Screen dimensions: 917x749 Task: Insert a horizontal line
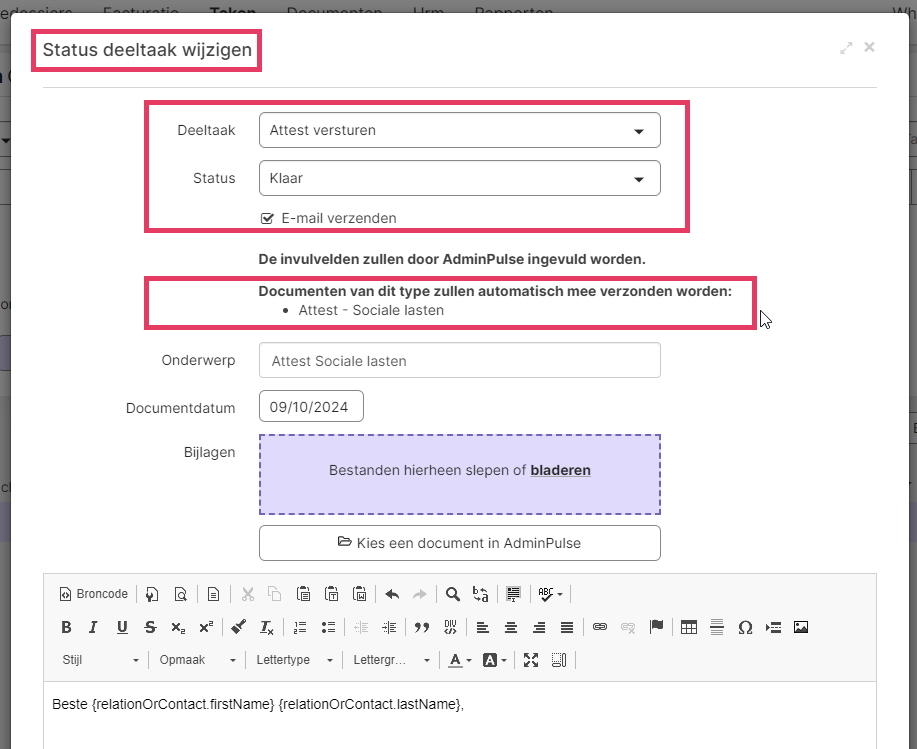click(717, 627)
